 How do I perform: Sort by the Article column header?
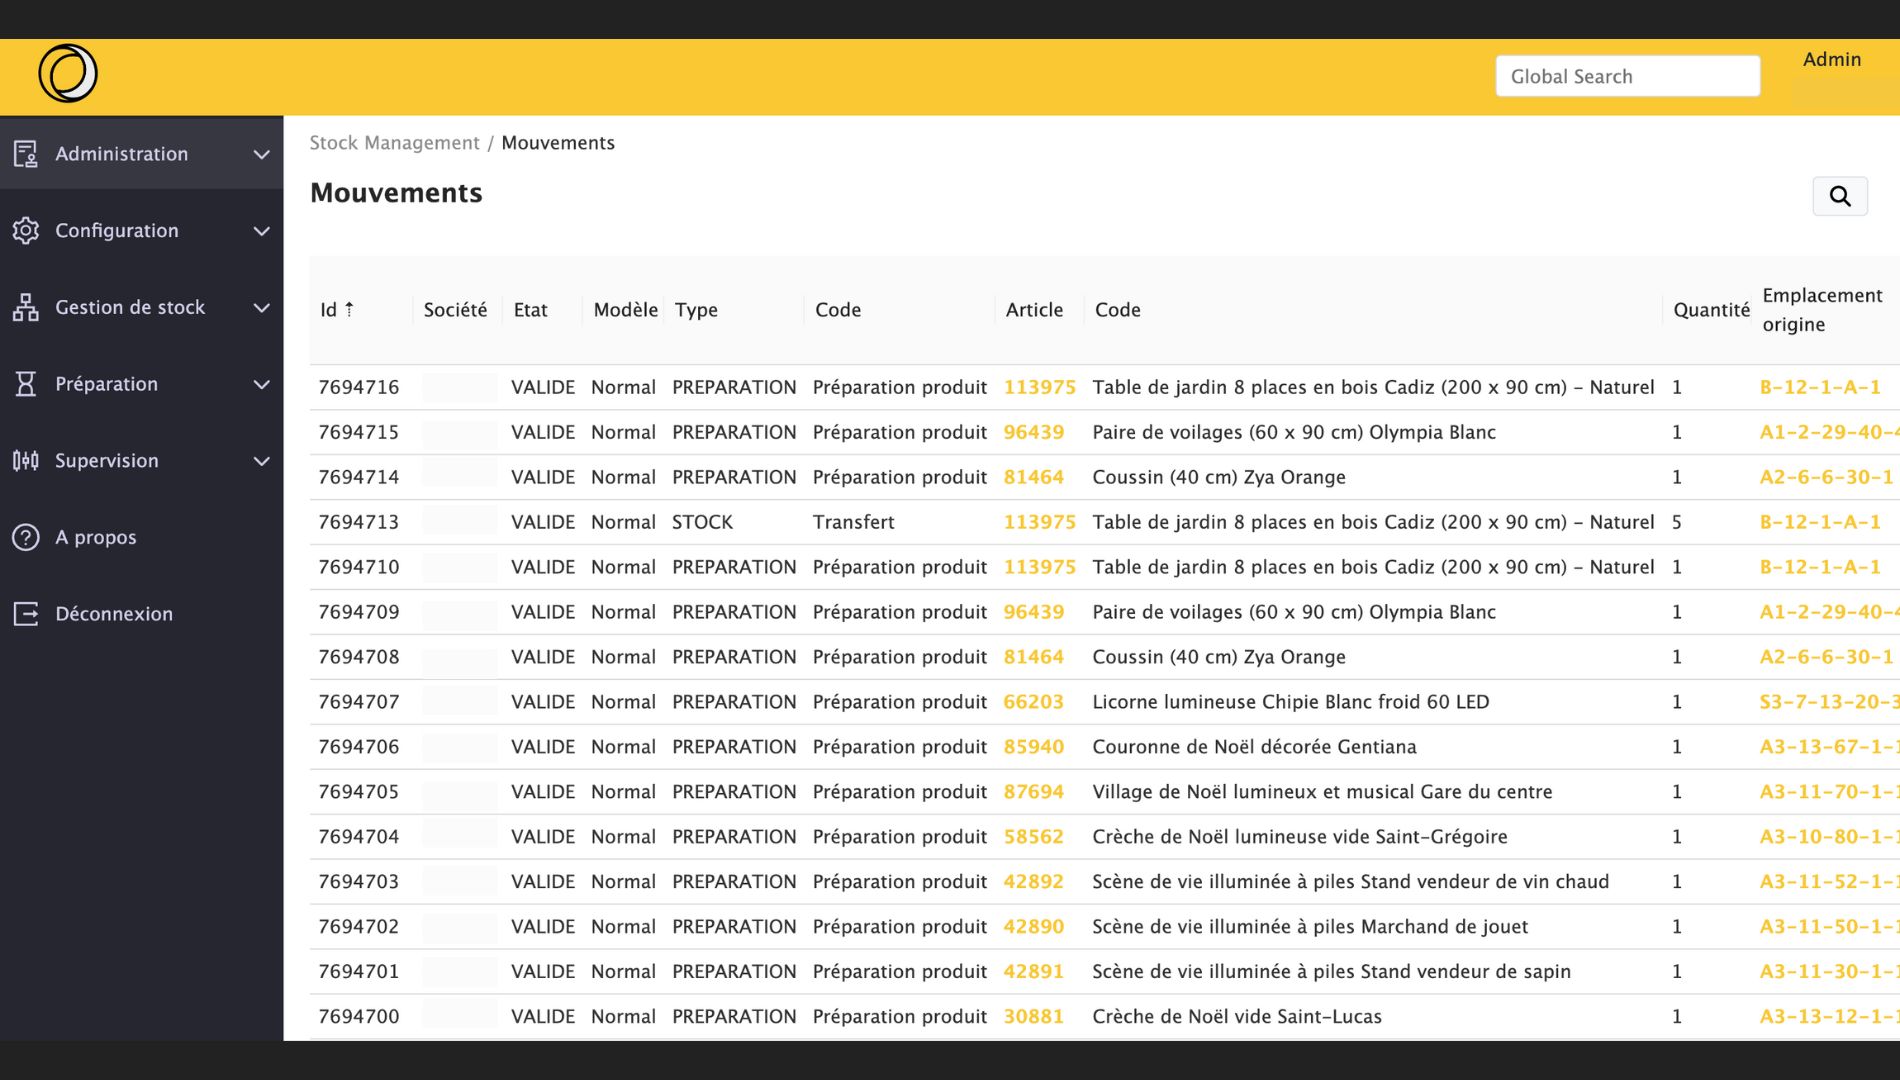1034,310
